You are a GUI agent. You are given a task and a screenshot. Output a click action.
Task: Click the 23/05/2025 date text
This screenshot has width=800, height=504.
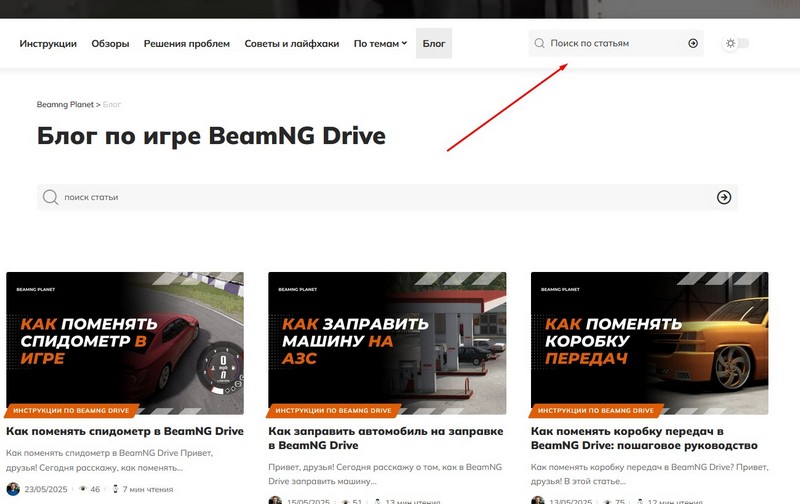tap(46, 489)
